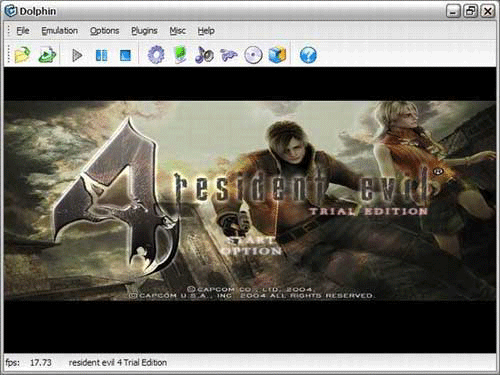The image size is (500, 375).
Task: Stop emulation with the blue square icon
Action: point(125,55)
